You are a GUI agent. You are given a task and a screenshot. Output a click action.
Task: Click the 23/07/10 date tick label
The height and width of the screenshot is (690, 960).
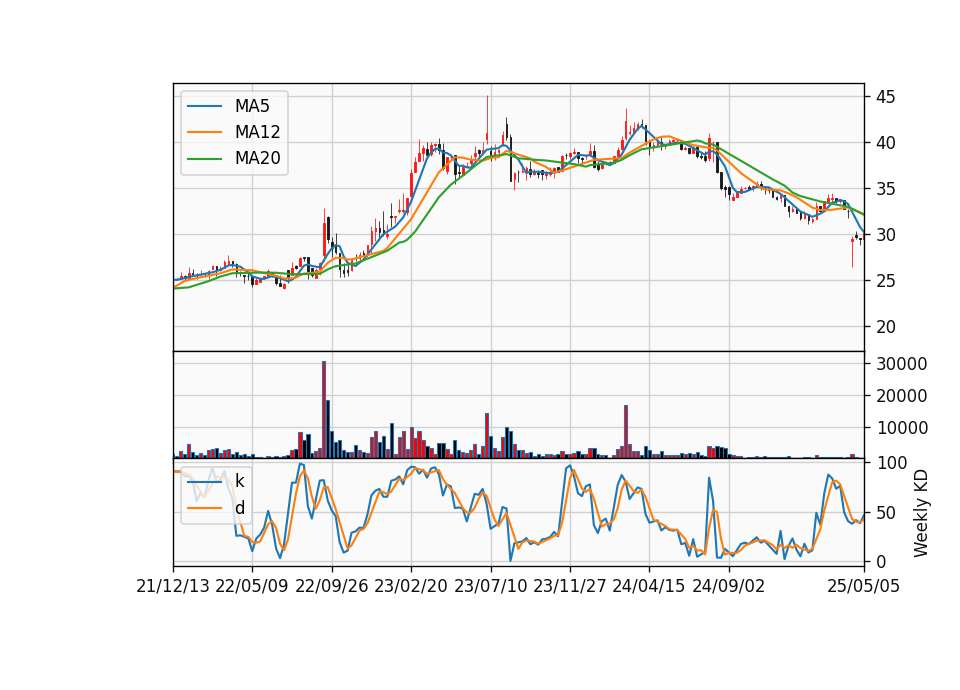coord(490,586)
